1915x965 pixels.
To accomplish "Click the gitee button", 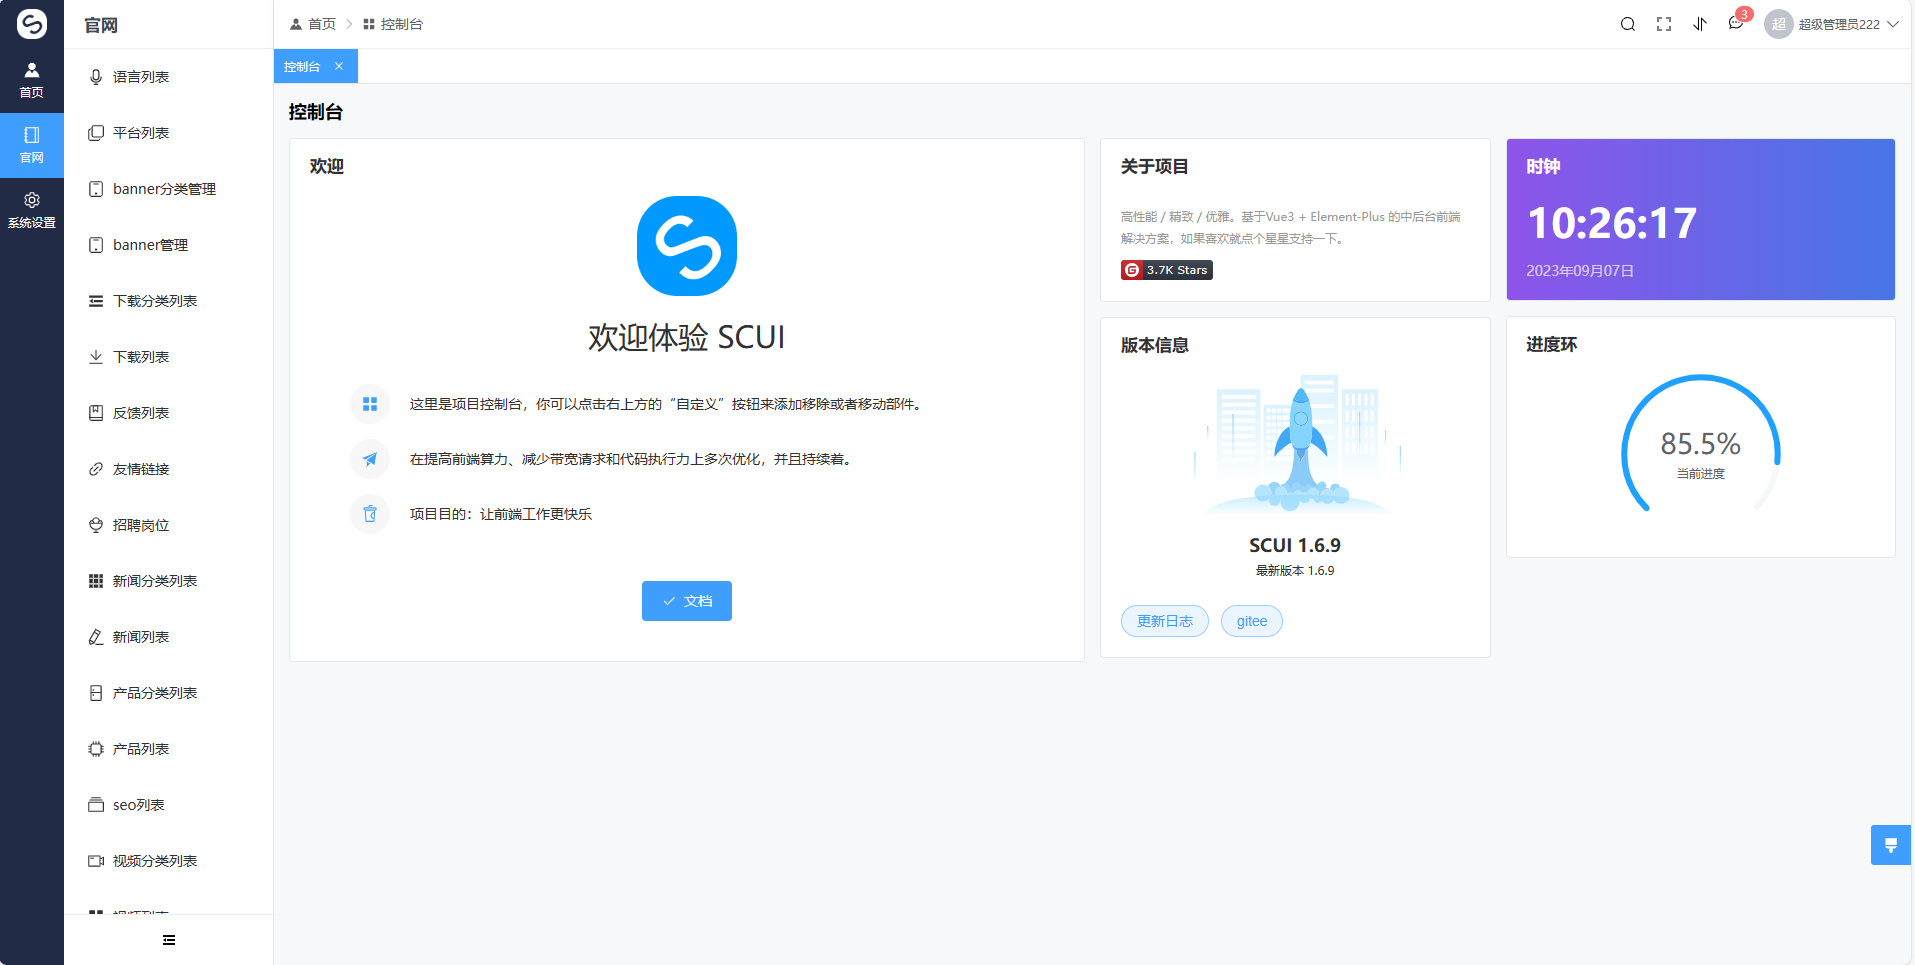I will (x=1252, y=621).
